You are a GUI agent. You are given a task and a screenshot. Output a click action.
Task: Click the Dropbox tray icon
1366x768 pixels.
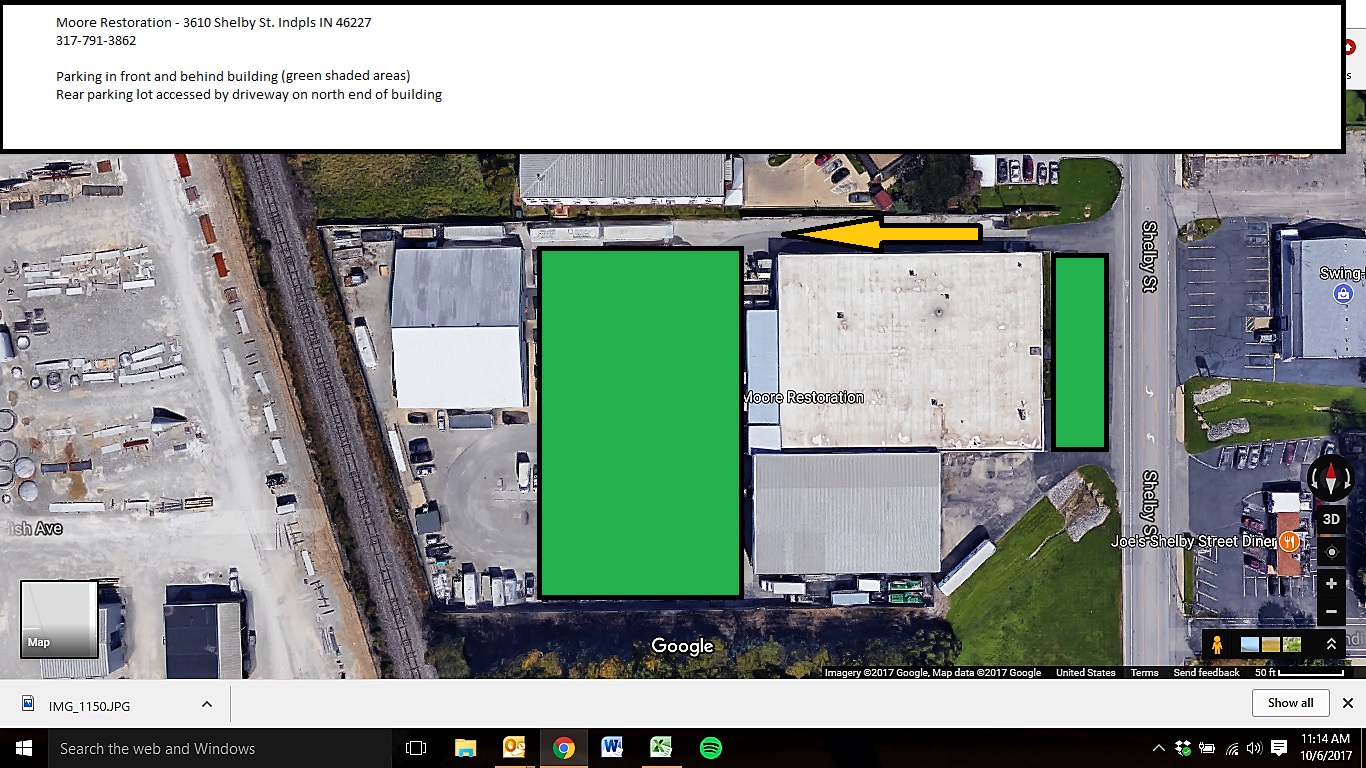point(1183,748)
